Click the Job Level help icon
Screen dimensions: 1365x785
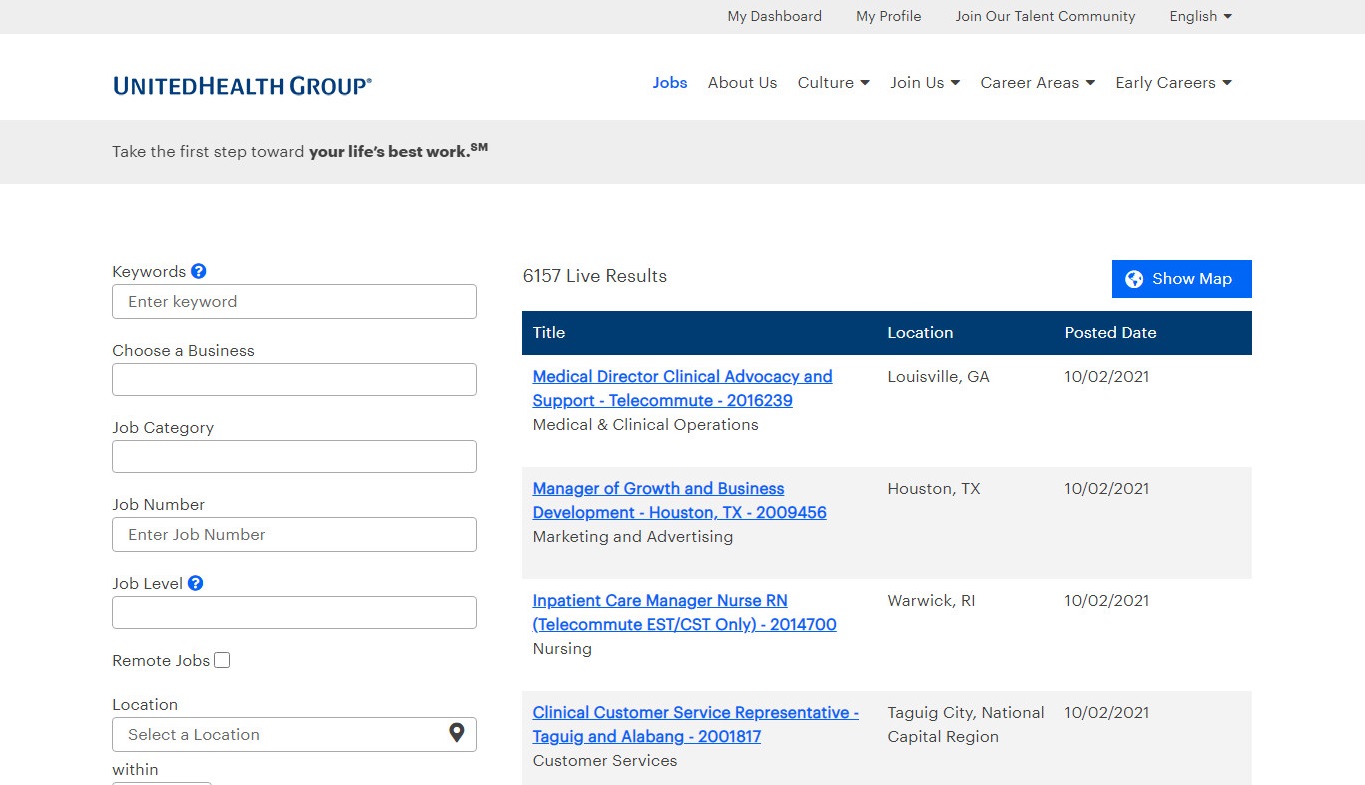(x=196, y=583)
